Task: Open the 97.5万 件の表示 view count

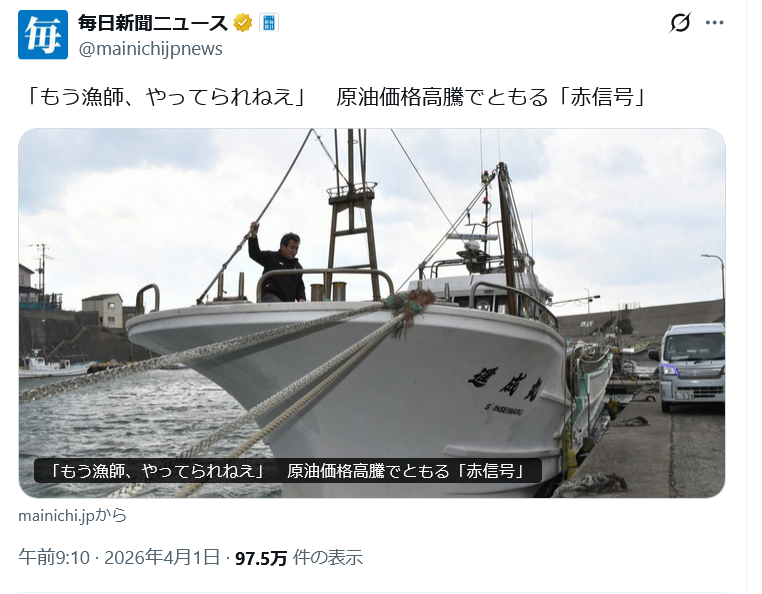Action: (299, 558)
